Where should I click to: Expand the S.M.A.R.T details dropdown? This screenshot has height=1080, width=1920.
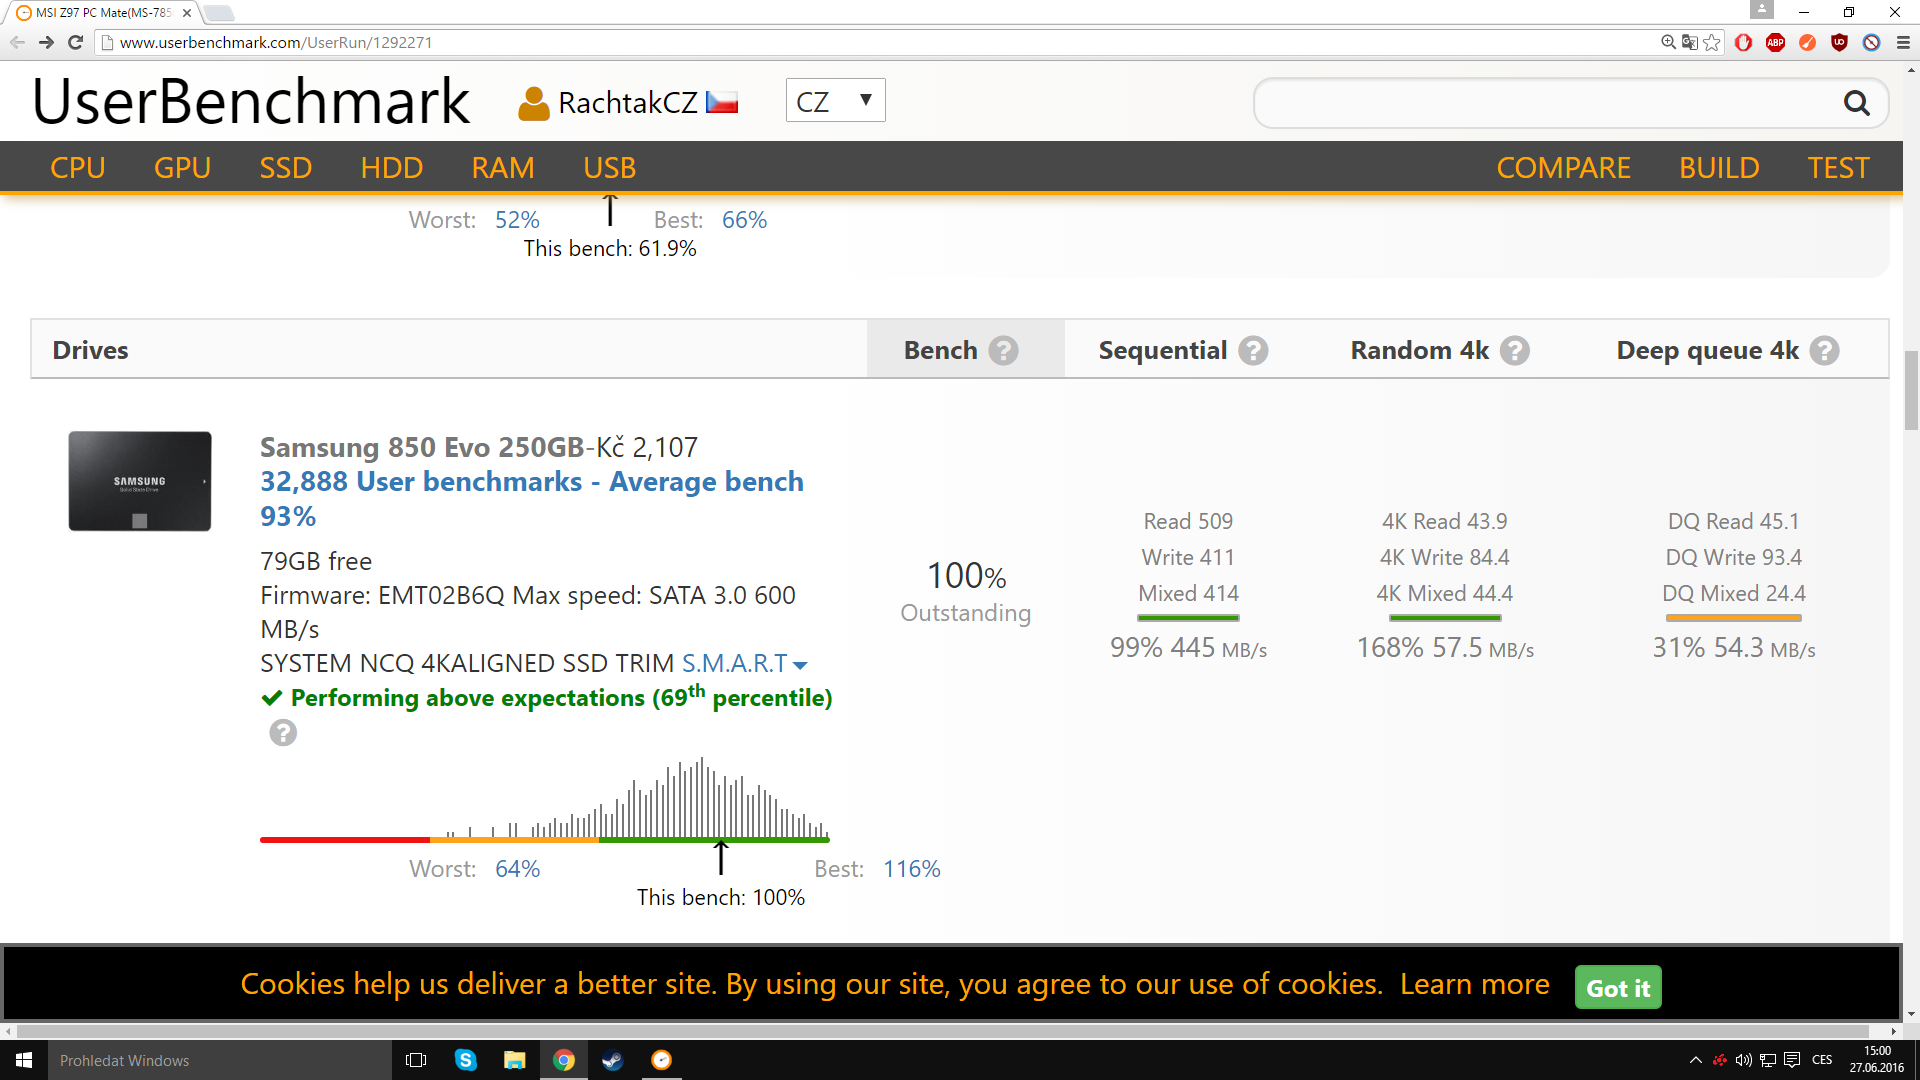pyautogui.click(x=744, y=664)
